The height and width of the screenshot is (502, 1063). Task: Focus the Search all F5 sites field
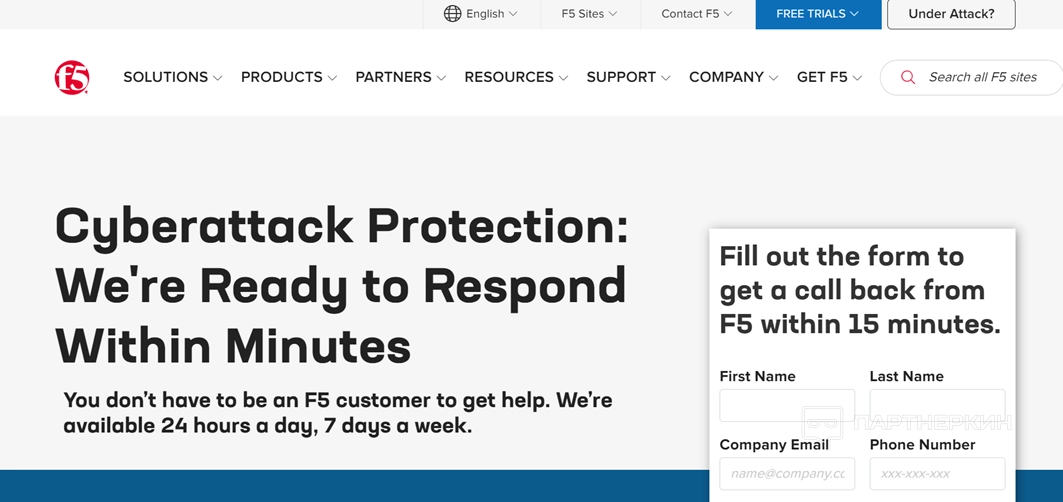(982, 77)
